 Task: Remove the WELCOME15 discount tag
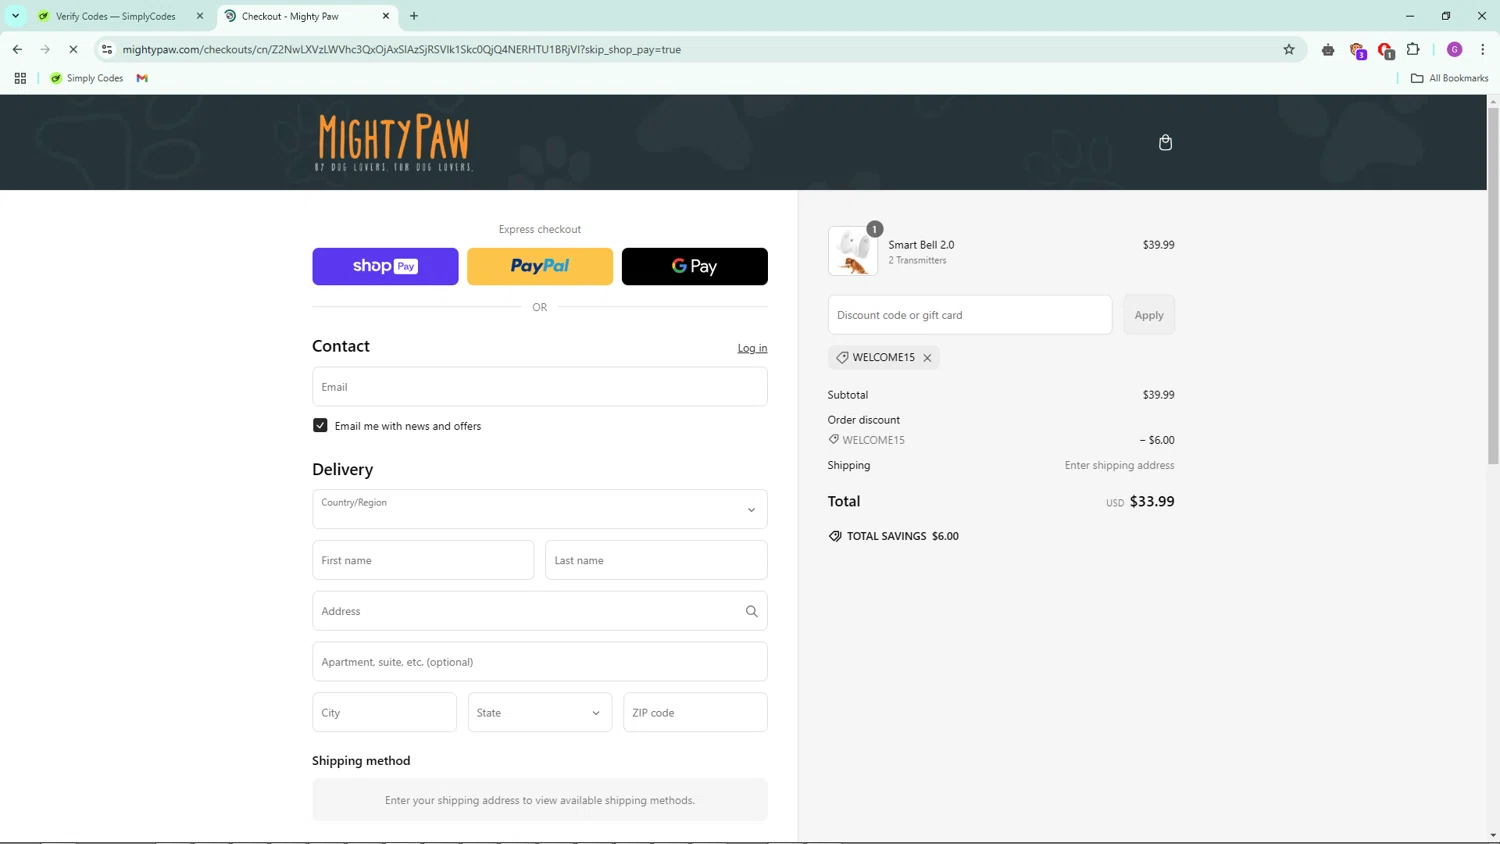click(927, 358)
